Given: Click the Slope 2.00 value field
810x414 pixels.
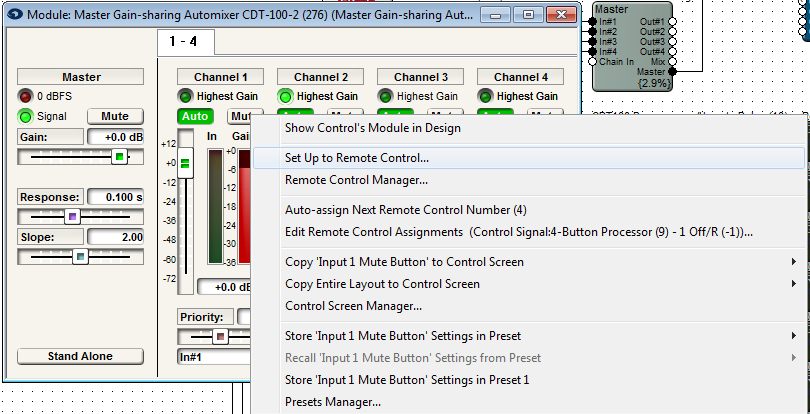Looking at the screenshot, I should pos(115,237).
